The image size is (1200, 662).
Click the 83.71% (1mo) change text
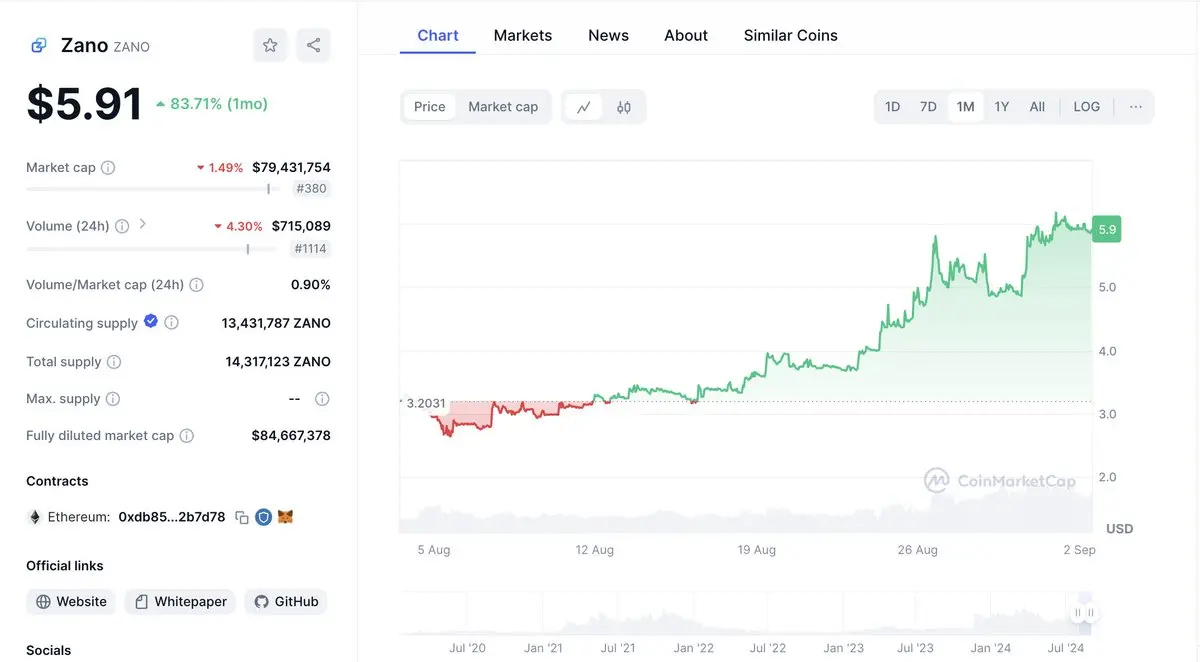[x=219, y=104]
